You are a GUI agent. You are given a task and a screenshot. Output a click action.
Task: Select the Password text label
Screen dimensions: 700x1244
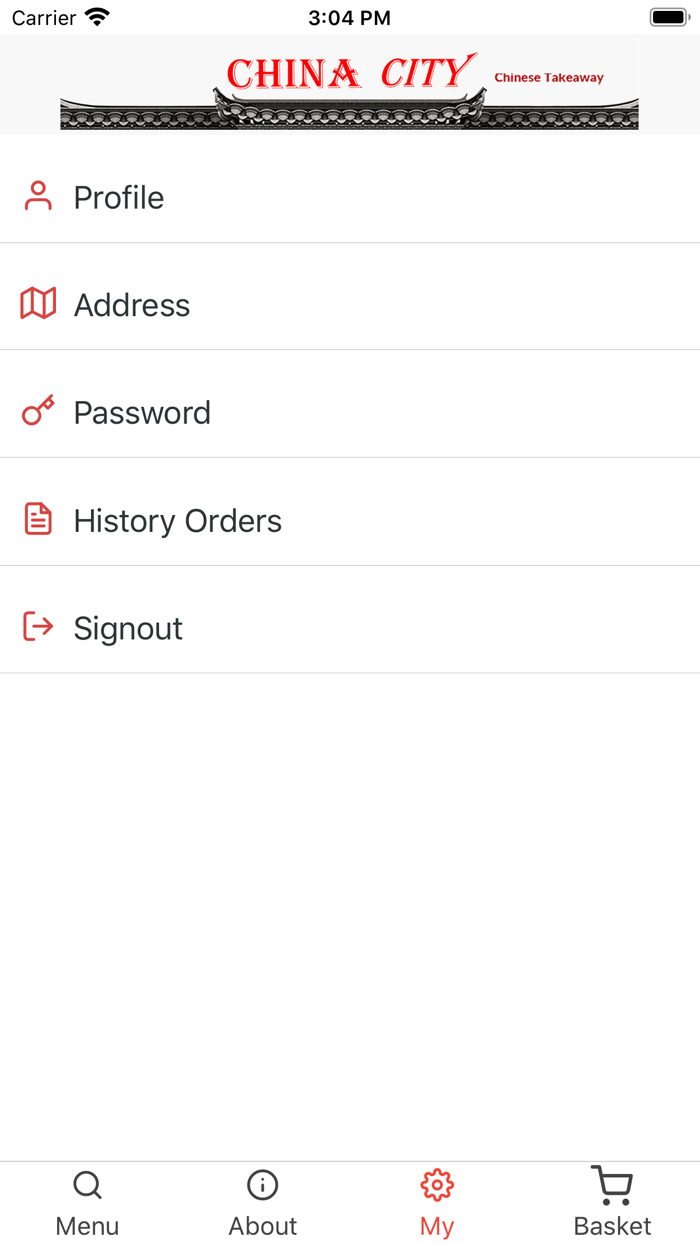click(142, 413)
